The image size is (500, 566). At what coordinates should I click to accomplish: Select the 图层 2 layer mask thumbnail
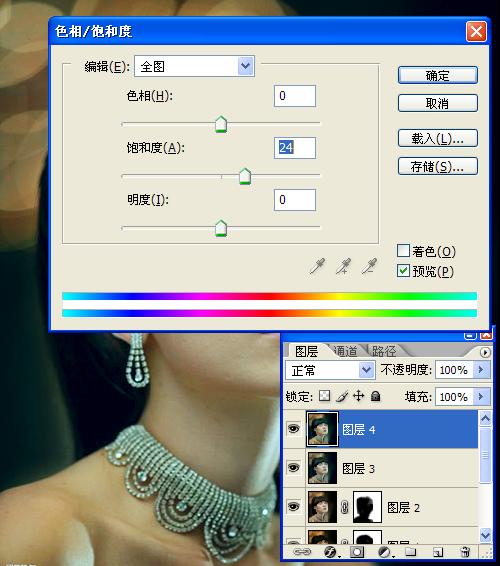pos(367,507)
